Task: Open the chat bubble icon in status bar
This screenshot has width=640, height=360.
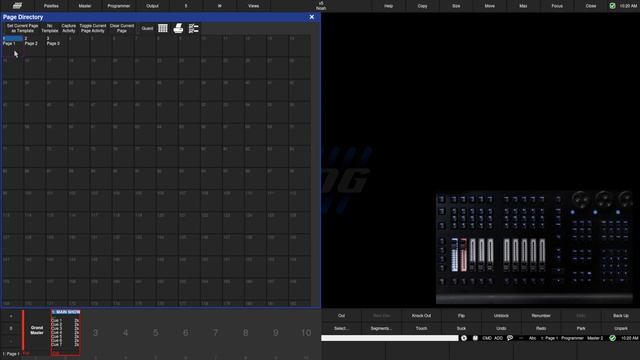Action: point(510,338)
